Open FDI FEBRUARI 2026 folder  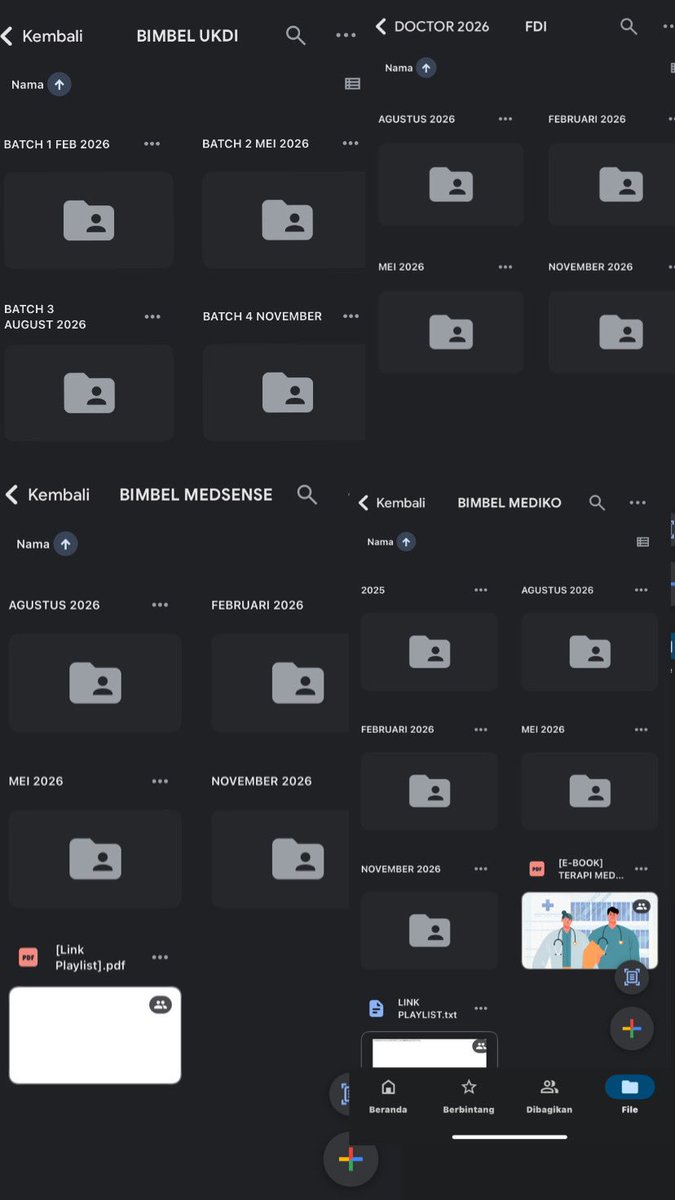click(611, 184)
